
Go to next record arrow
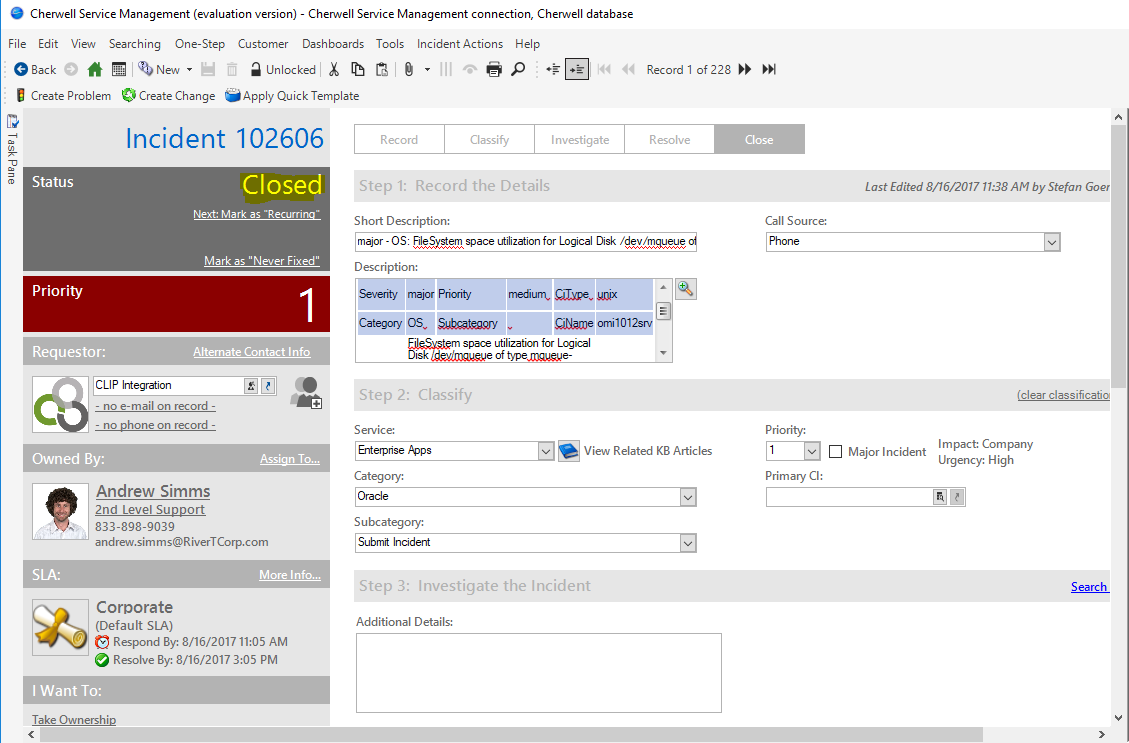pyautogui.click(x=745, y=70)
